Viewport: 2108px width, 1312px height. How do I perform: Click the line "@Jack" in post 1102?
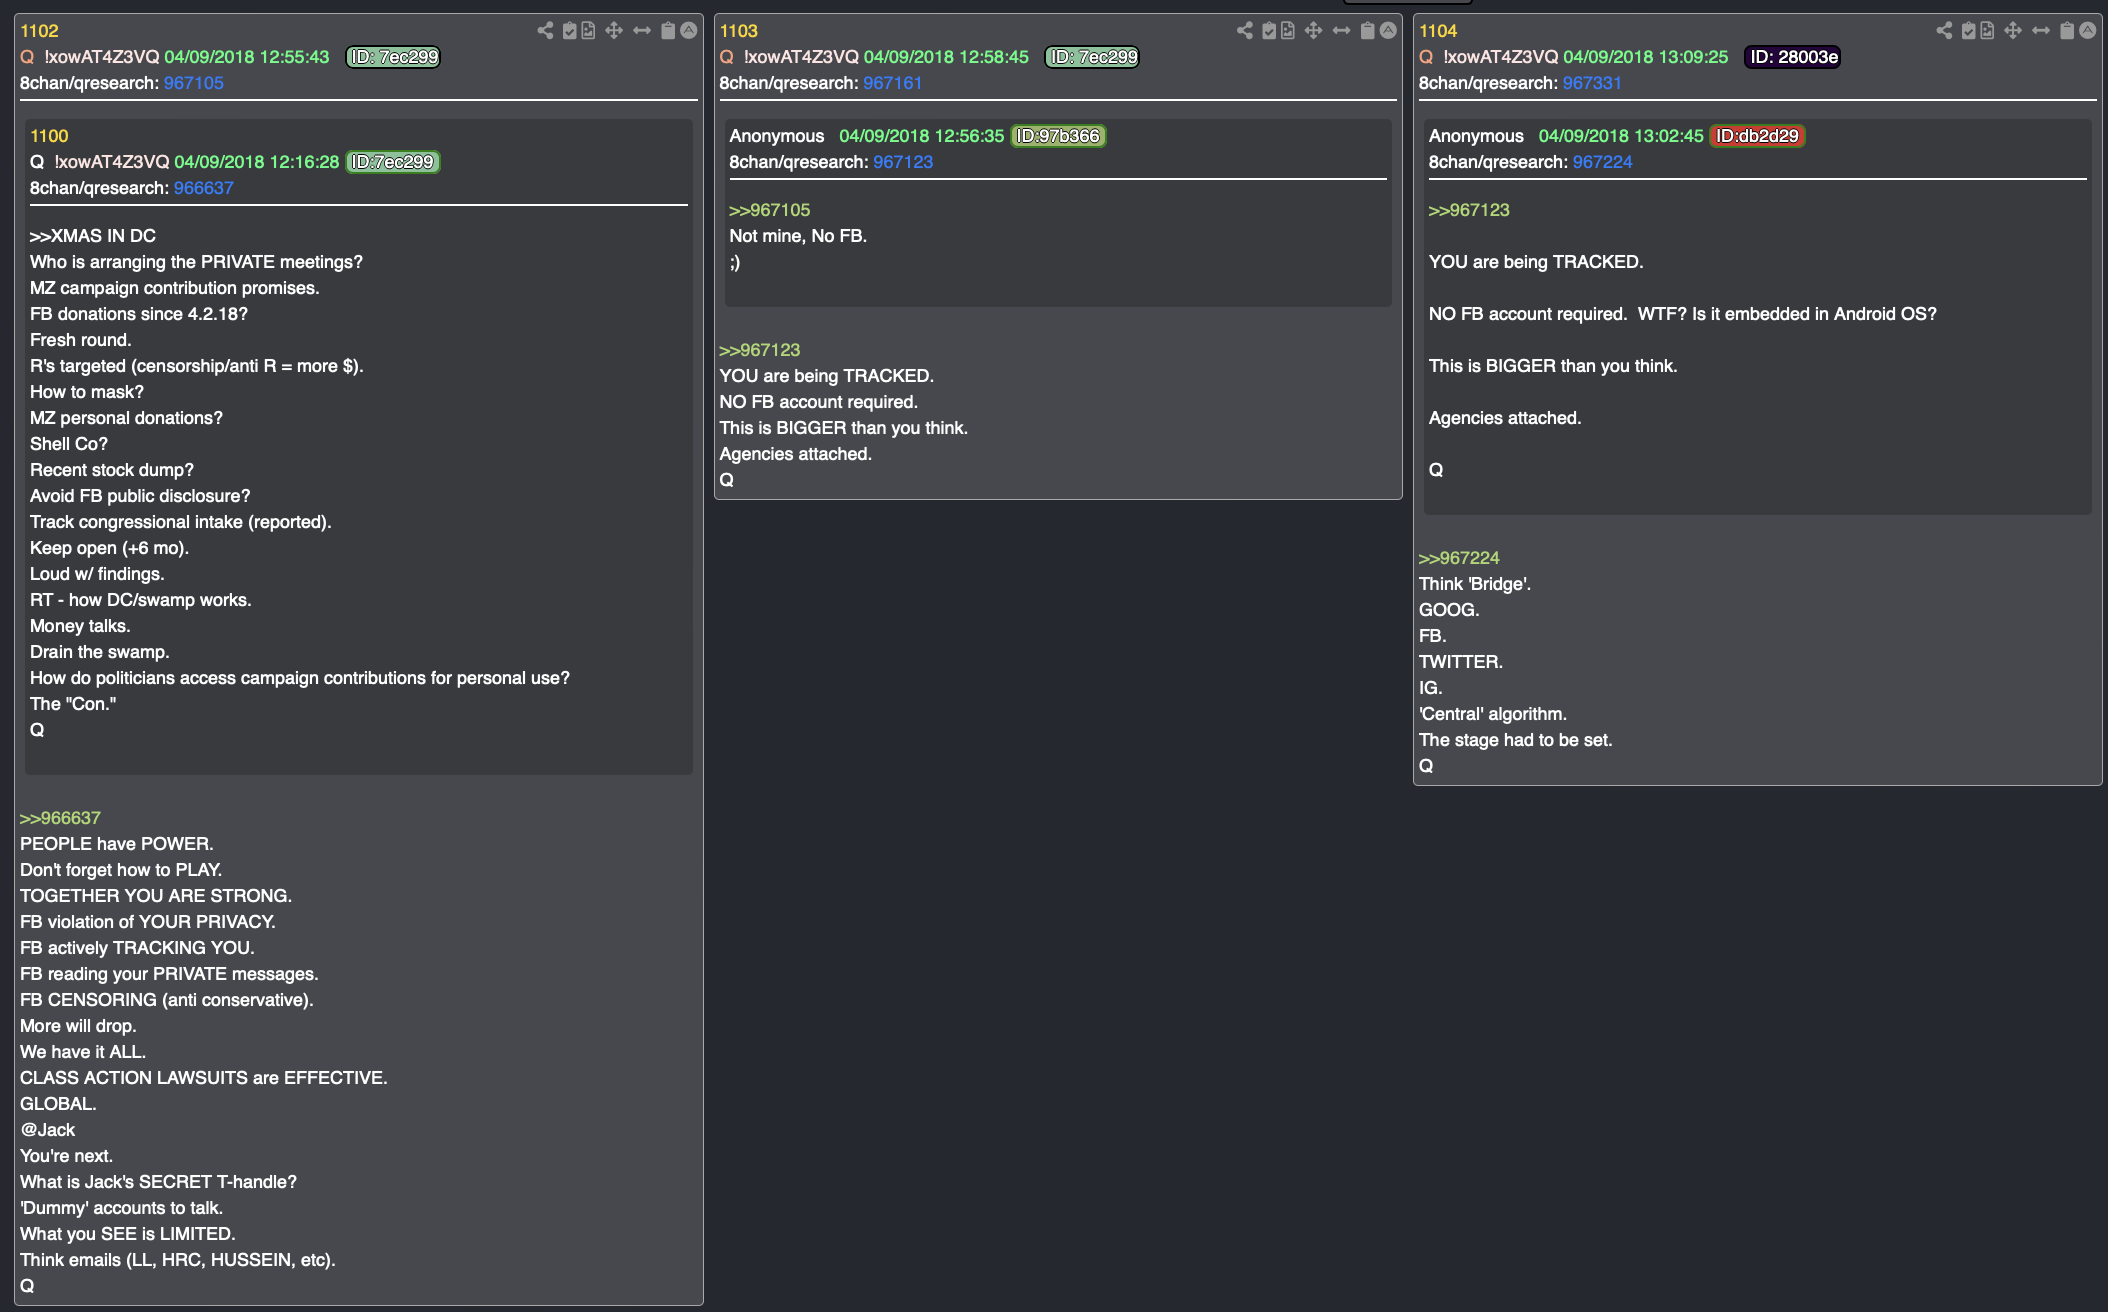(x=48, y=1130)
